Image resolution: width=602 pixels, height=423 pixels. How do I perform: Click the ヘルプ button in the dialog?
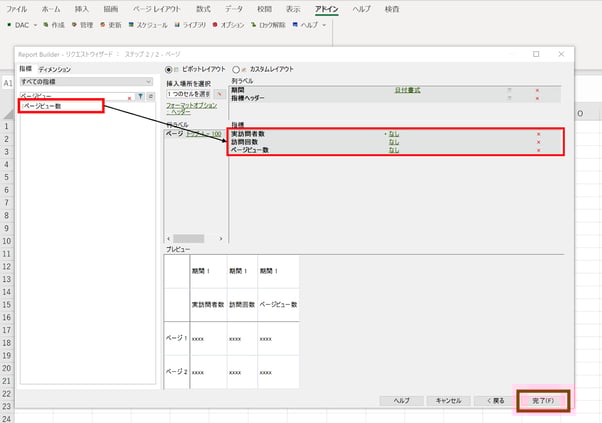(402, 401)
